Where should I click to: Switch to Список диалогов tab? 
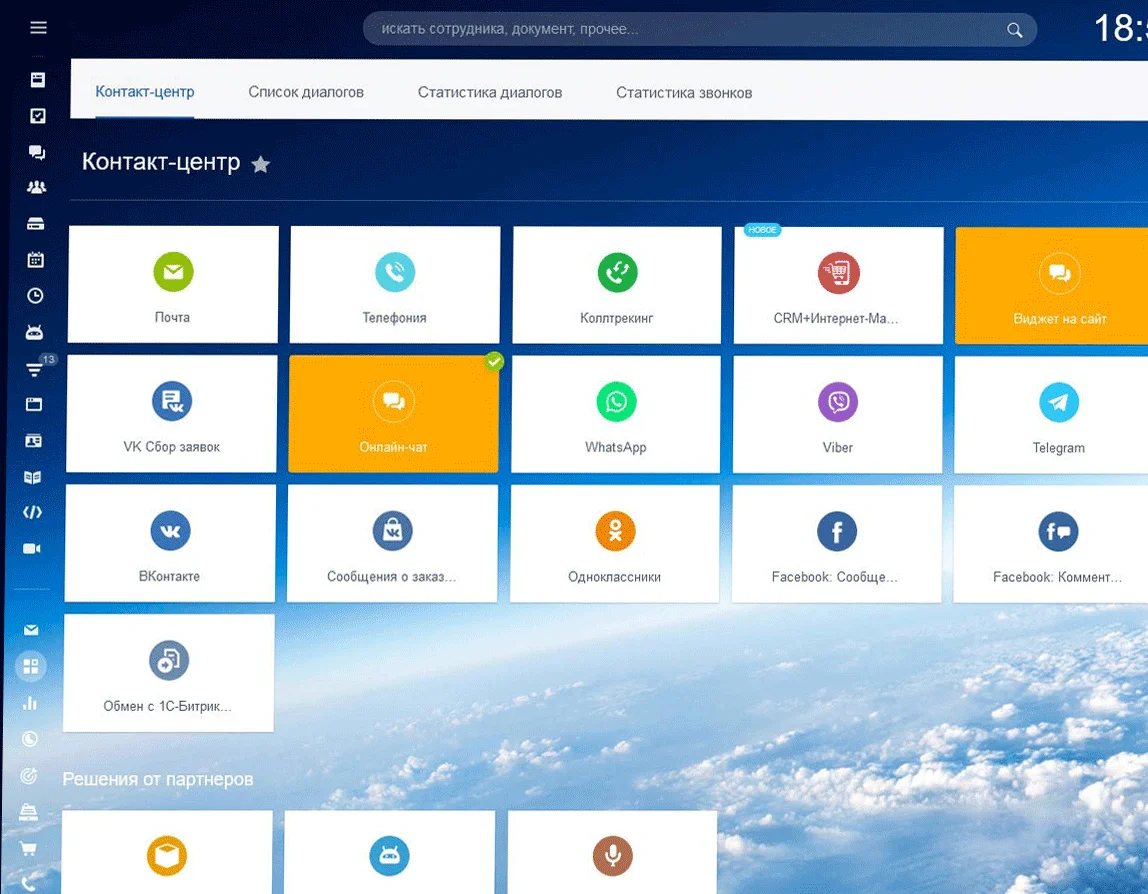(306, 93)
